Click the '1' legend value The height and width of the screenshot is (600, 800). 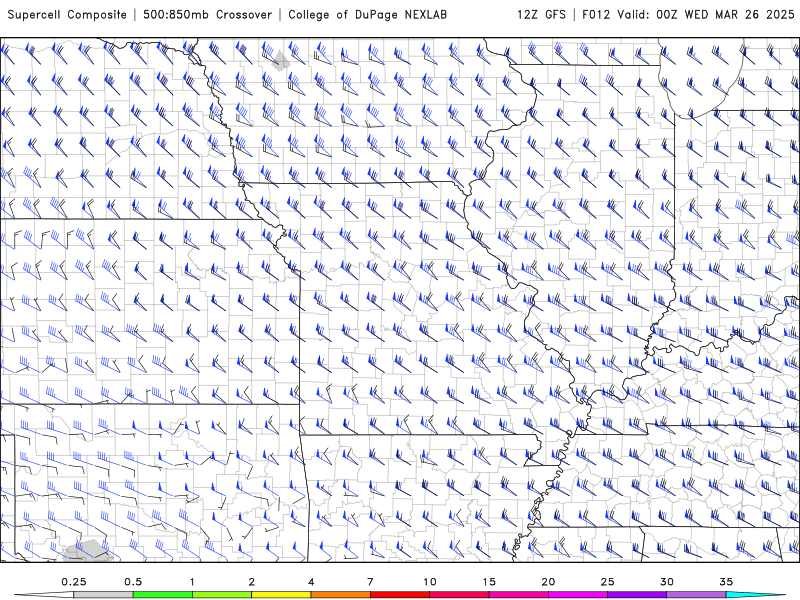point(192,582)
